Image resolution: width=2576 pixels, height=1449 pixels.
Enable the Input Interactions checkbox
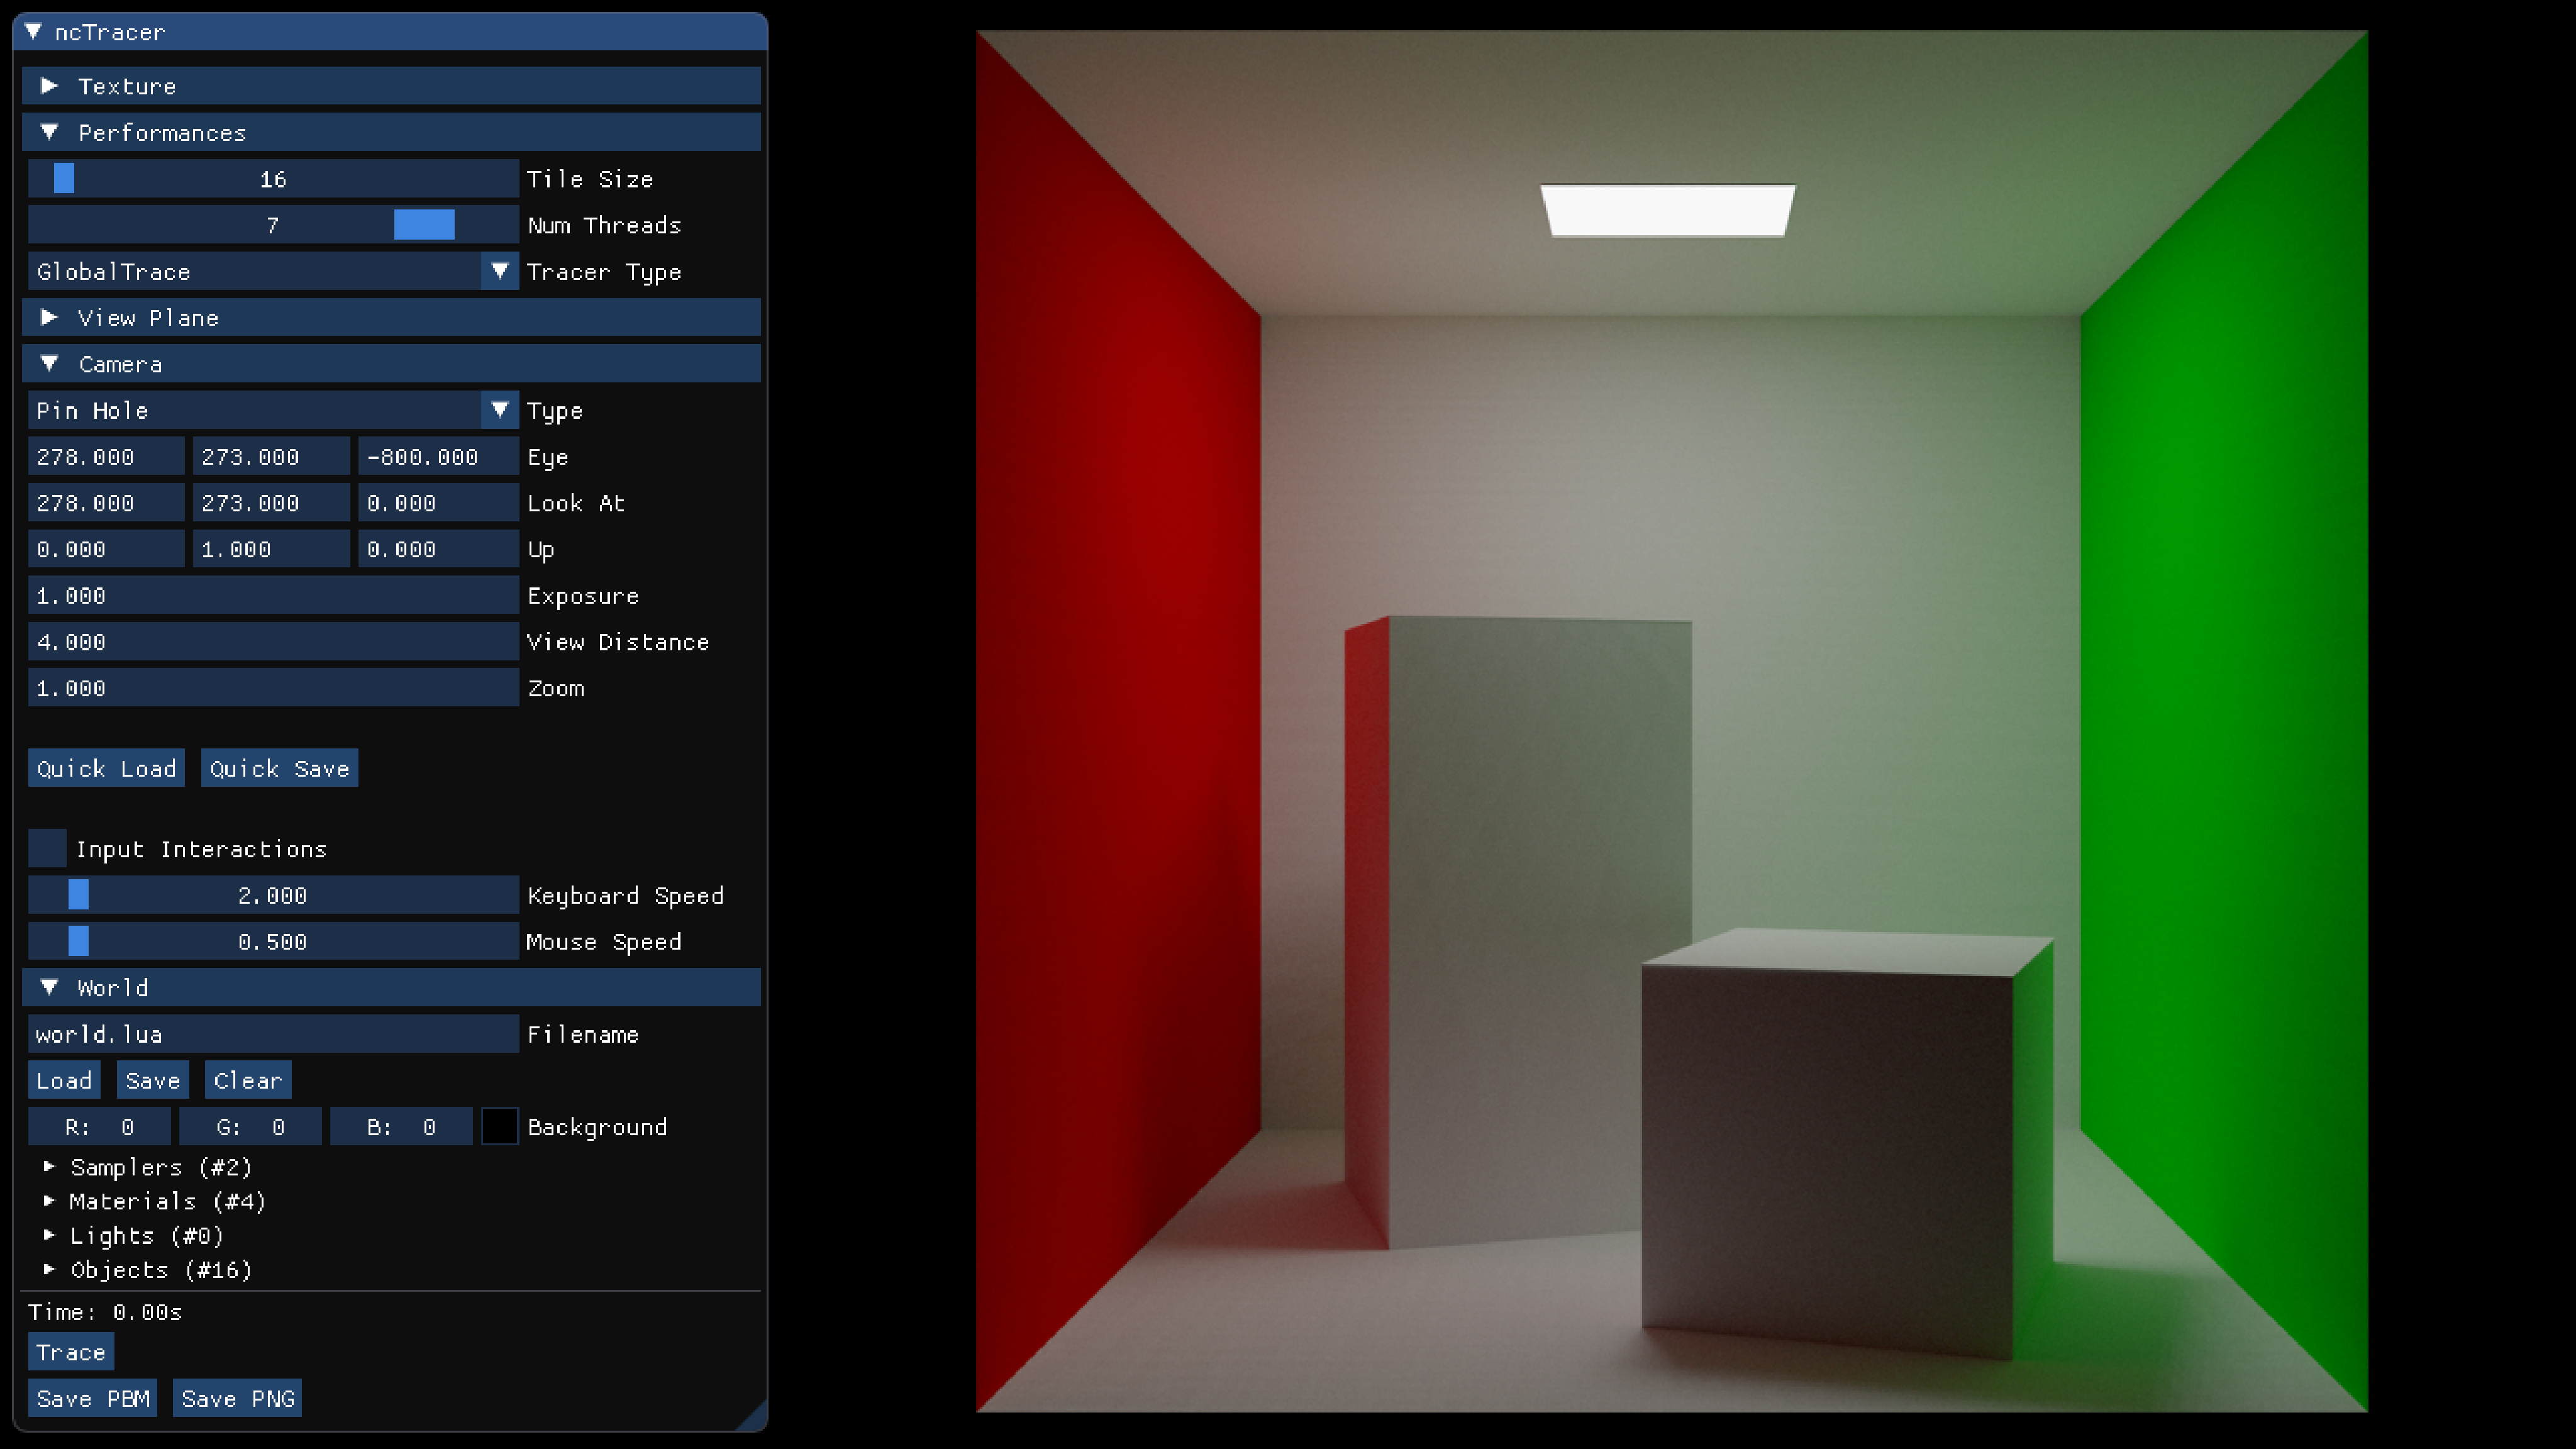tap(47, 848)
